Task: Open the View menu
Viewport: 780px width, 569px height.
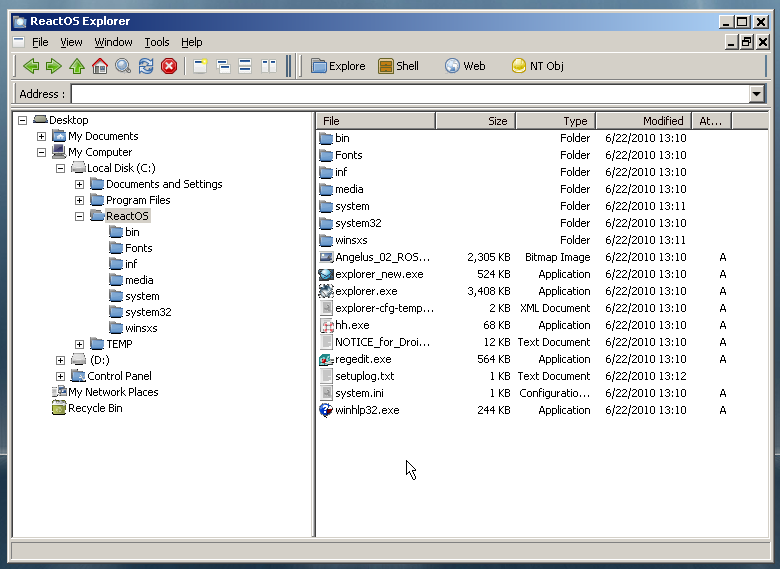Action: pos(71,42)
